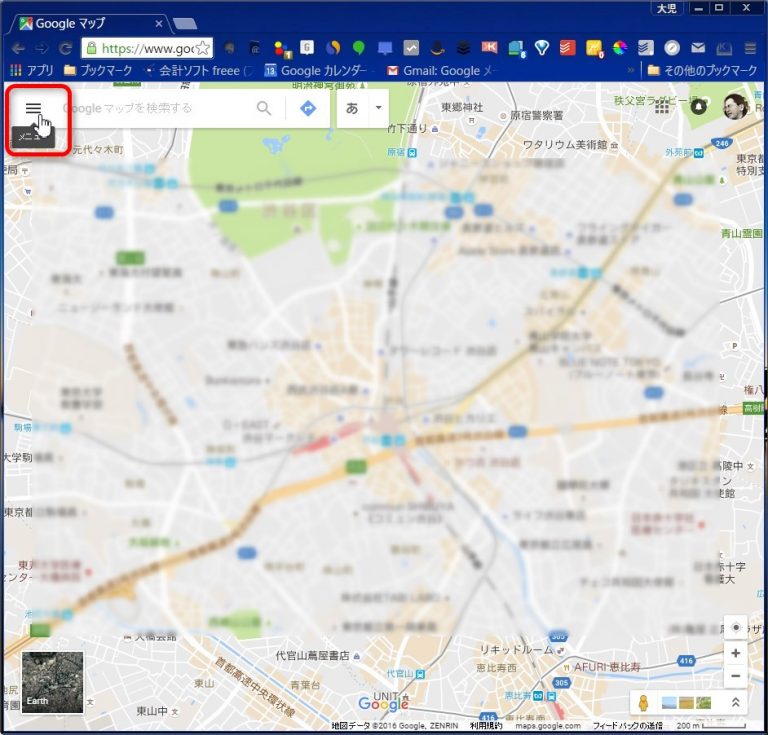Image resolution: width=768 pixels, height=735 pixels.
Task: Open the Google apps grid
Action: pyautogui.click(x=662, y=107)
